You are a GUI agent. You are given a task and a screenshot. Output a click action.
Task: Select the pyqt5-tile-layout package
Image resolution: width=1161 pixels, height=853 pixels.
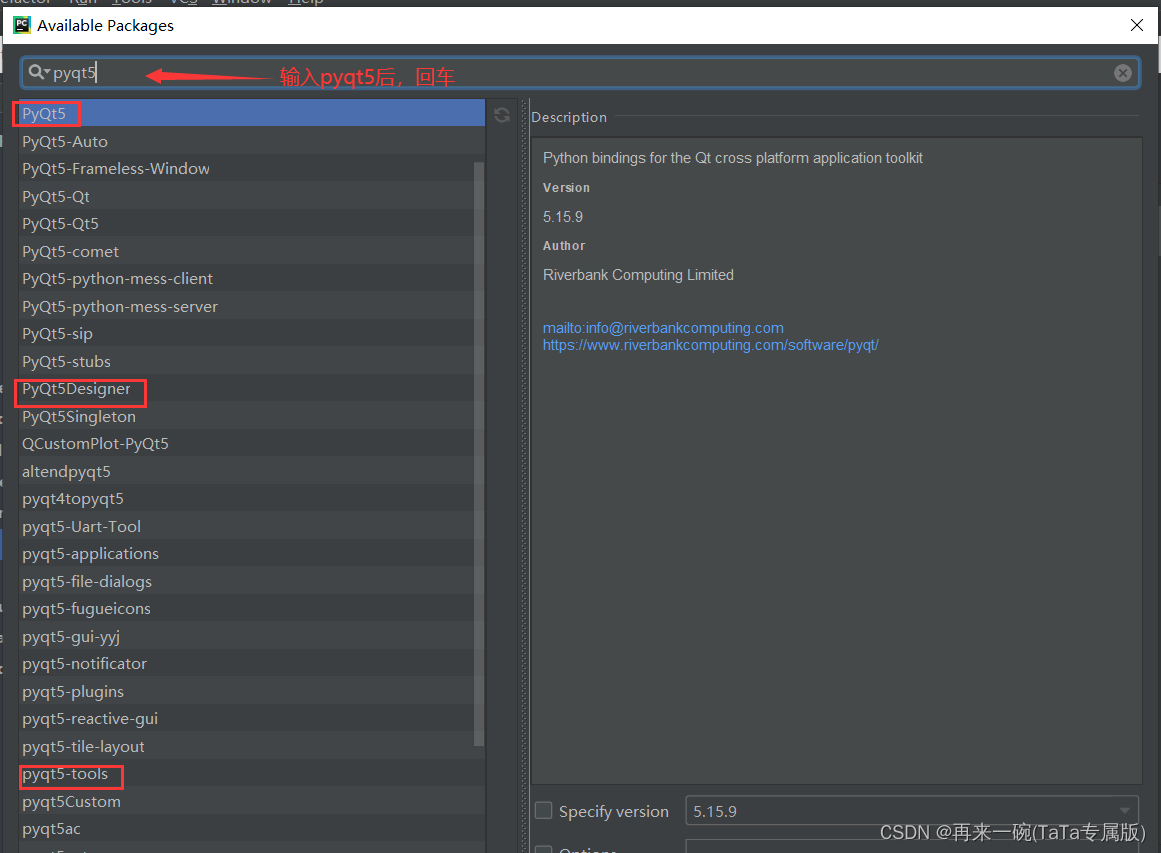click(x=252, y=746)
